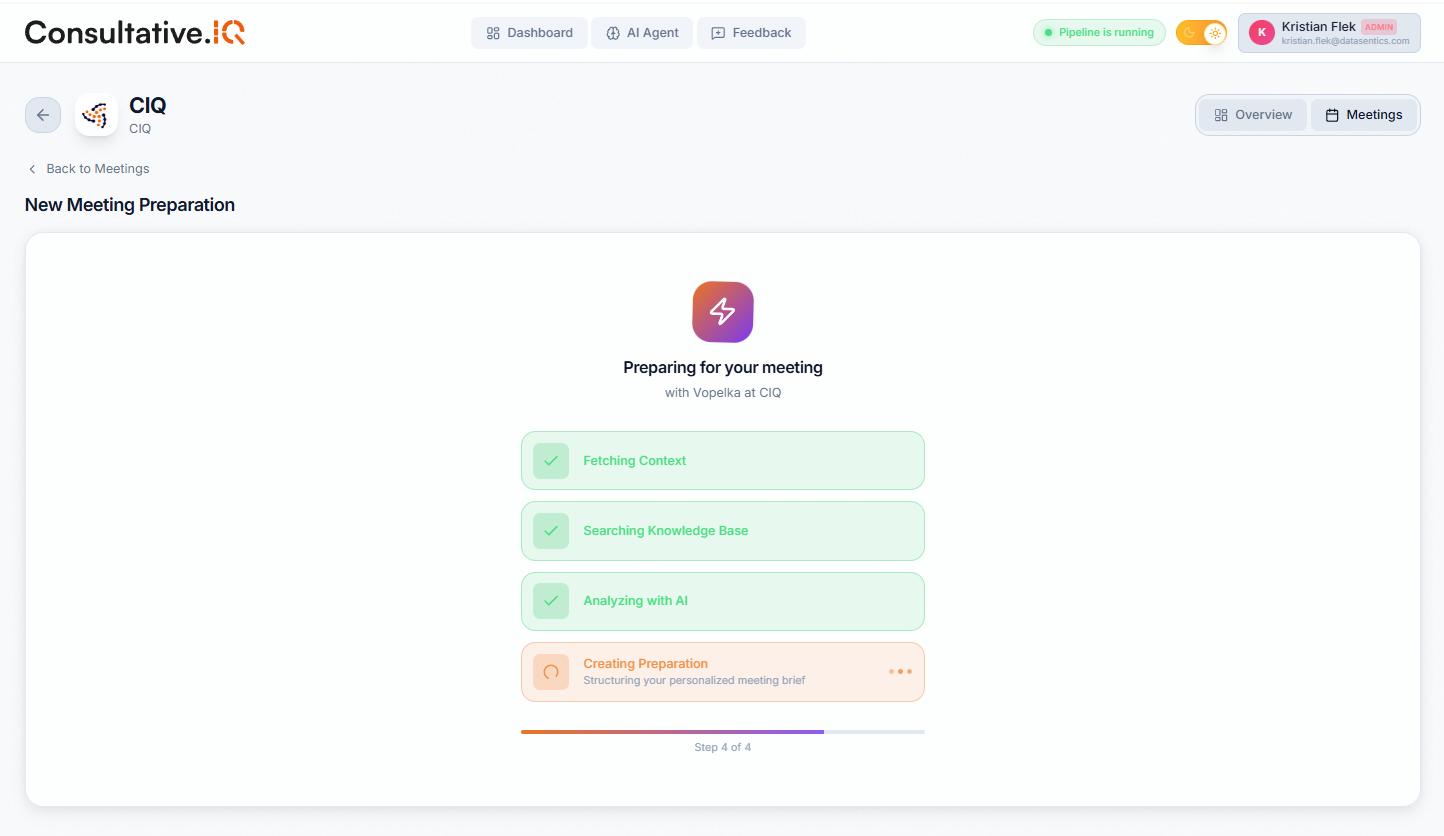Open the AI Agent page
The image size is (1444, 836).
click(x=642, y=33)
